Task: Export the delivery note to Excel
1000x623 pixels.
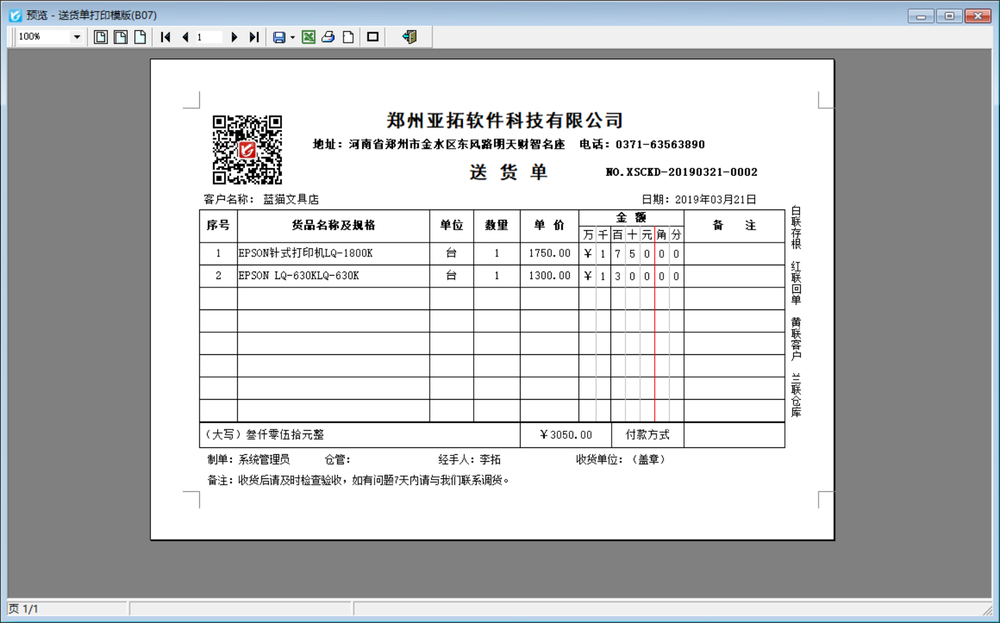Action: click(x=309, y=37)
